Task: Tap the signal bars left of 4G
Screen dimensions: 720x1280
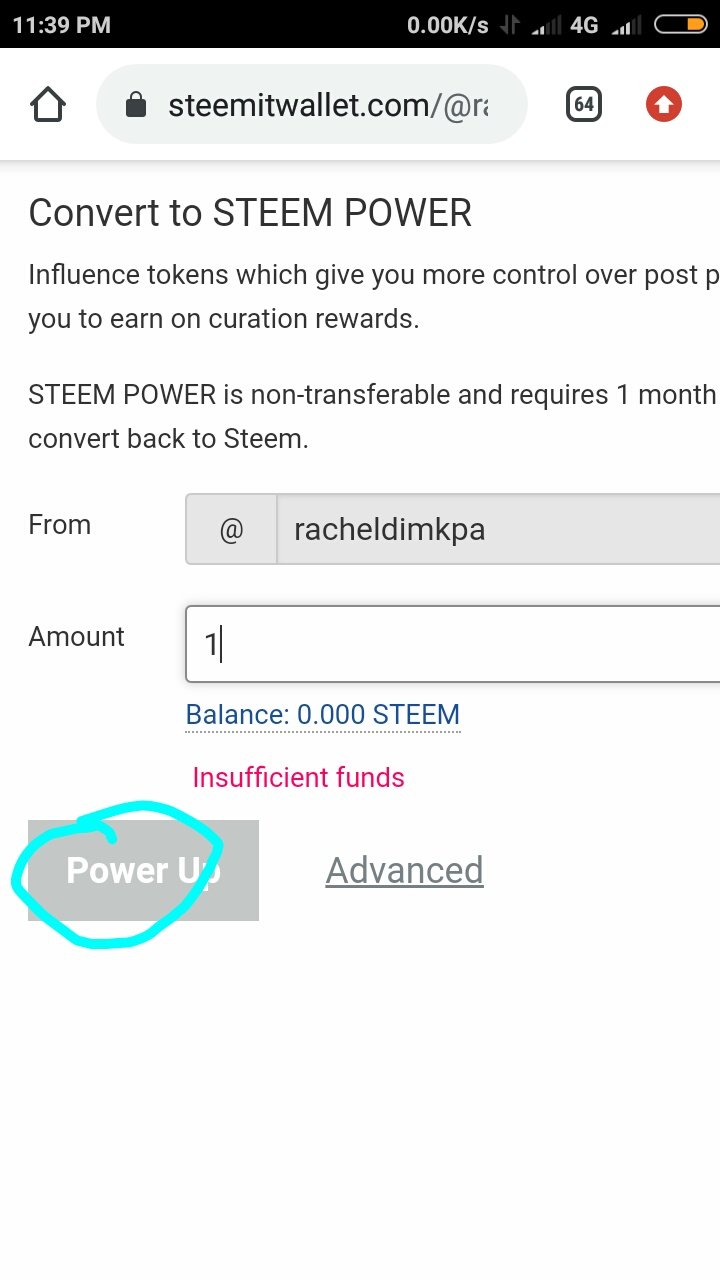Action: point(546,25)
